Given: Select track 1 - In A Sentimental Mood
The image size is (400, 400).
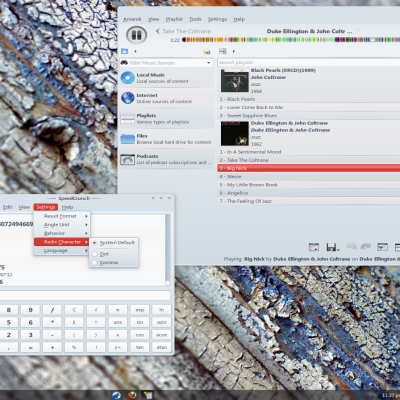Looking at the screenshot, I should coord(309,152).
